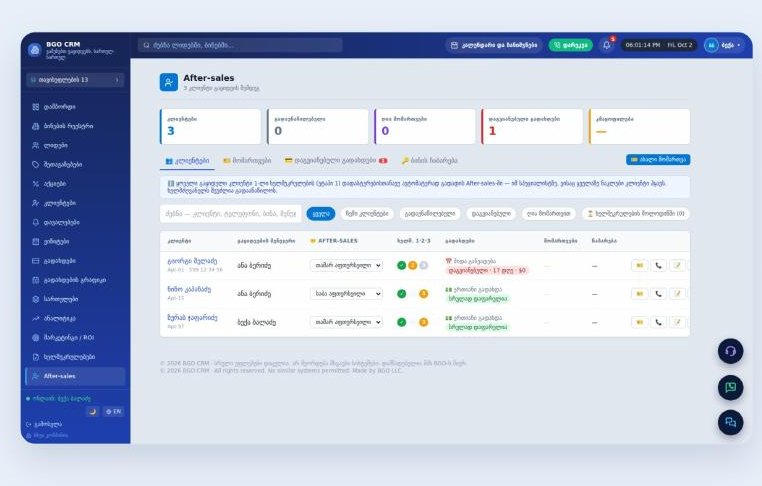Open the tag icon sidebar item
Image resolution: width=762 pixels, height=486 pixels.
point(35,165)
